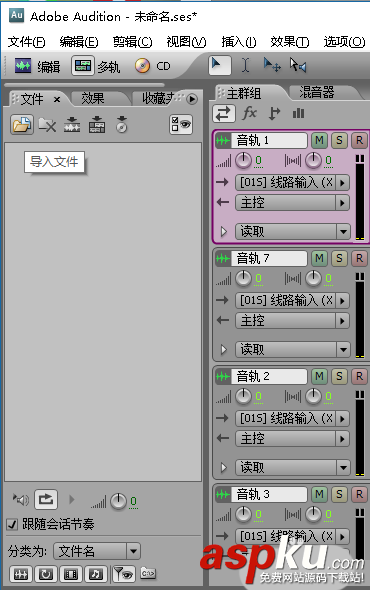
Task: Click the Insert into CD list icon
Action: point(121,125)
